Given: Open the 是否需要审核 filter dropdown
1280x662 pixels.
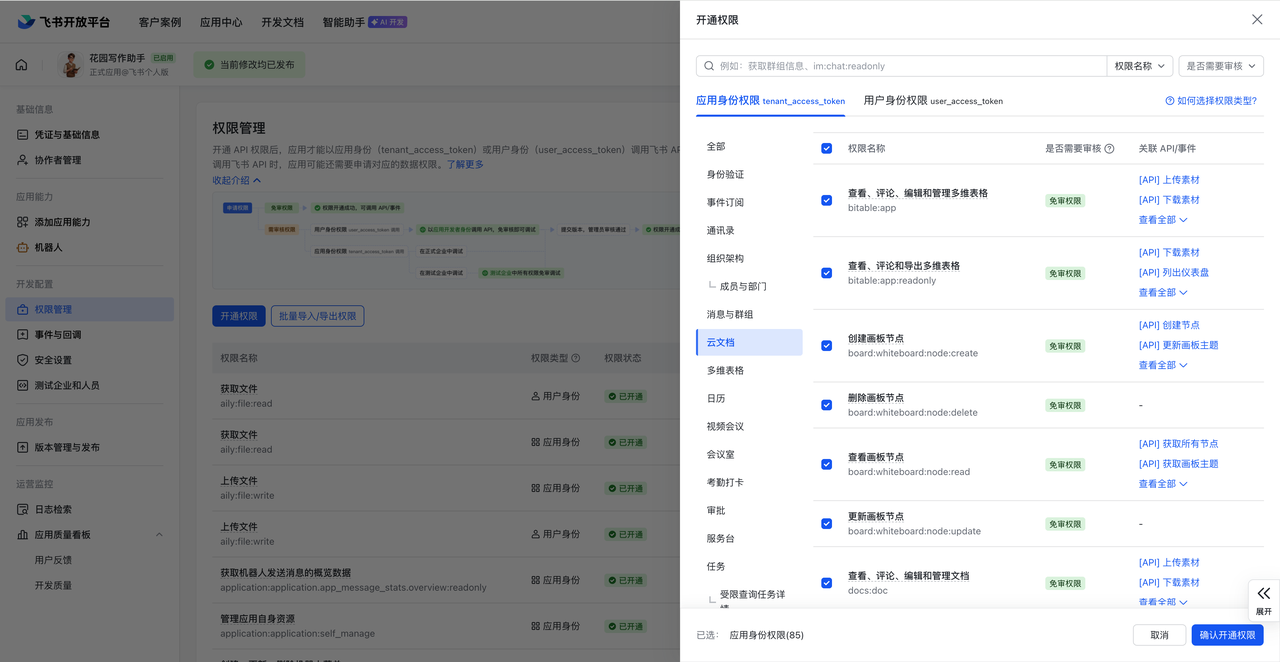Looking at the screenshot, I should (x=1221, y=64).
